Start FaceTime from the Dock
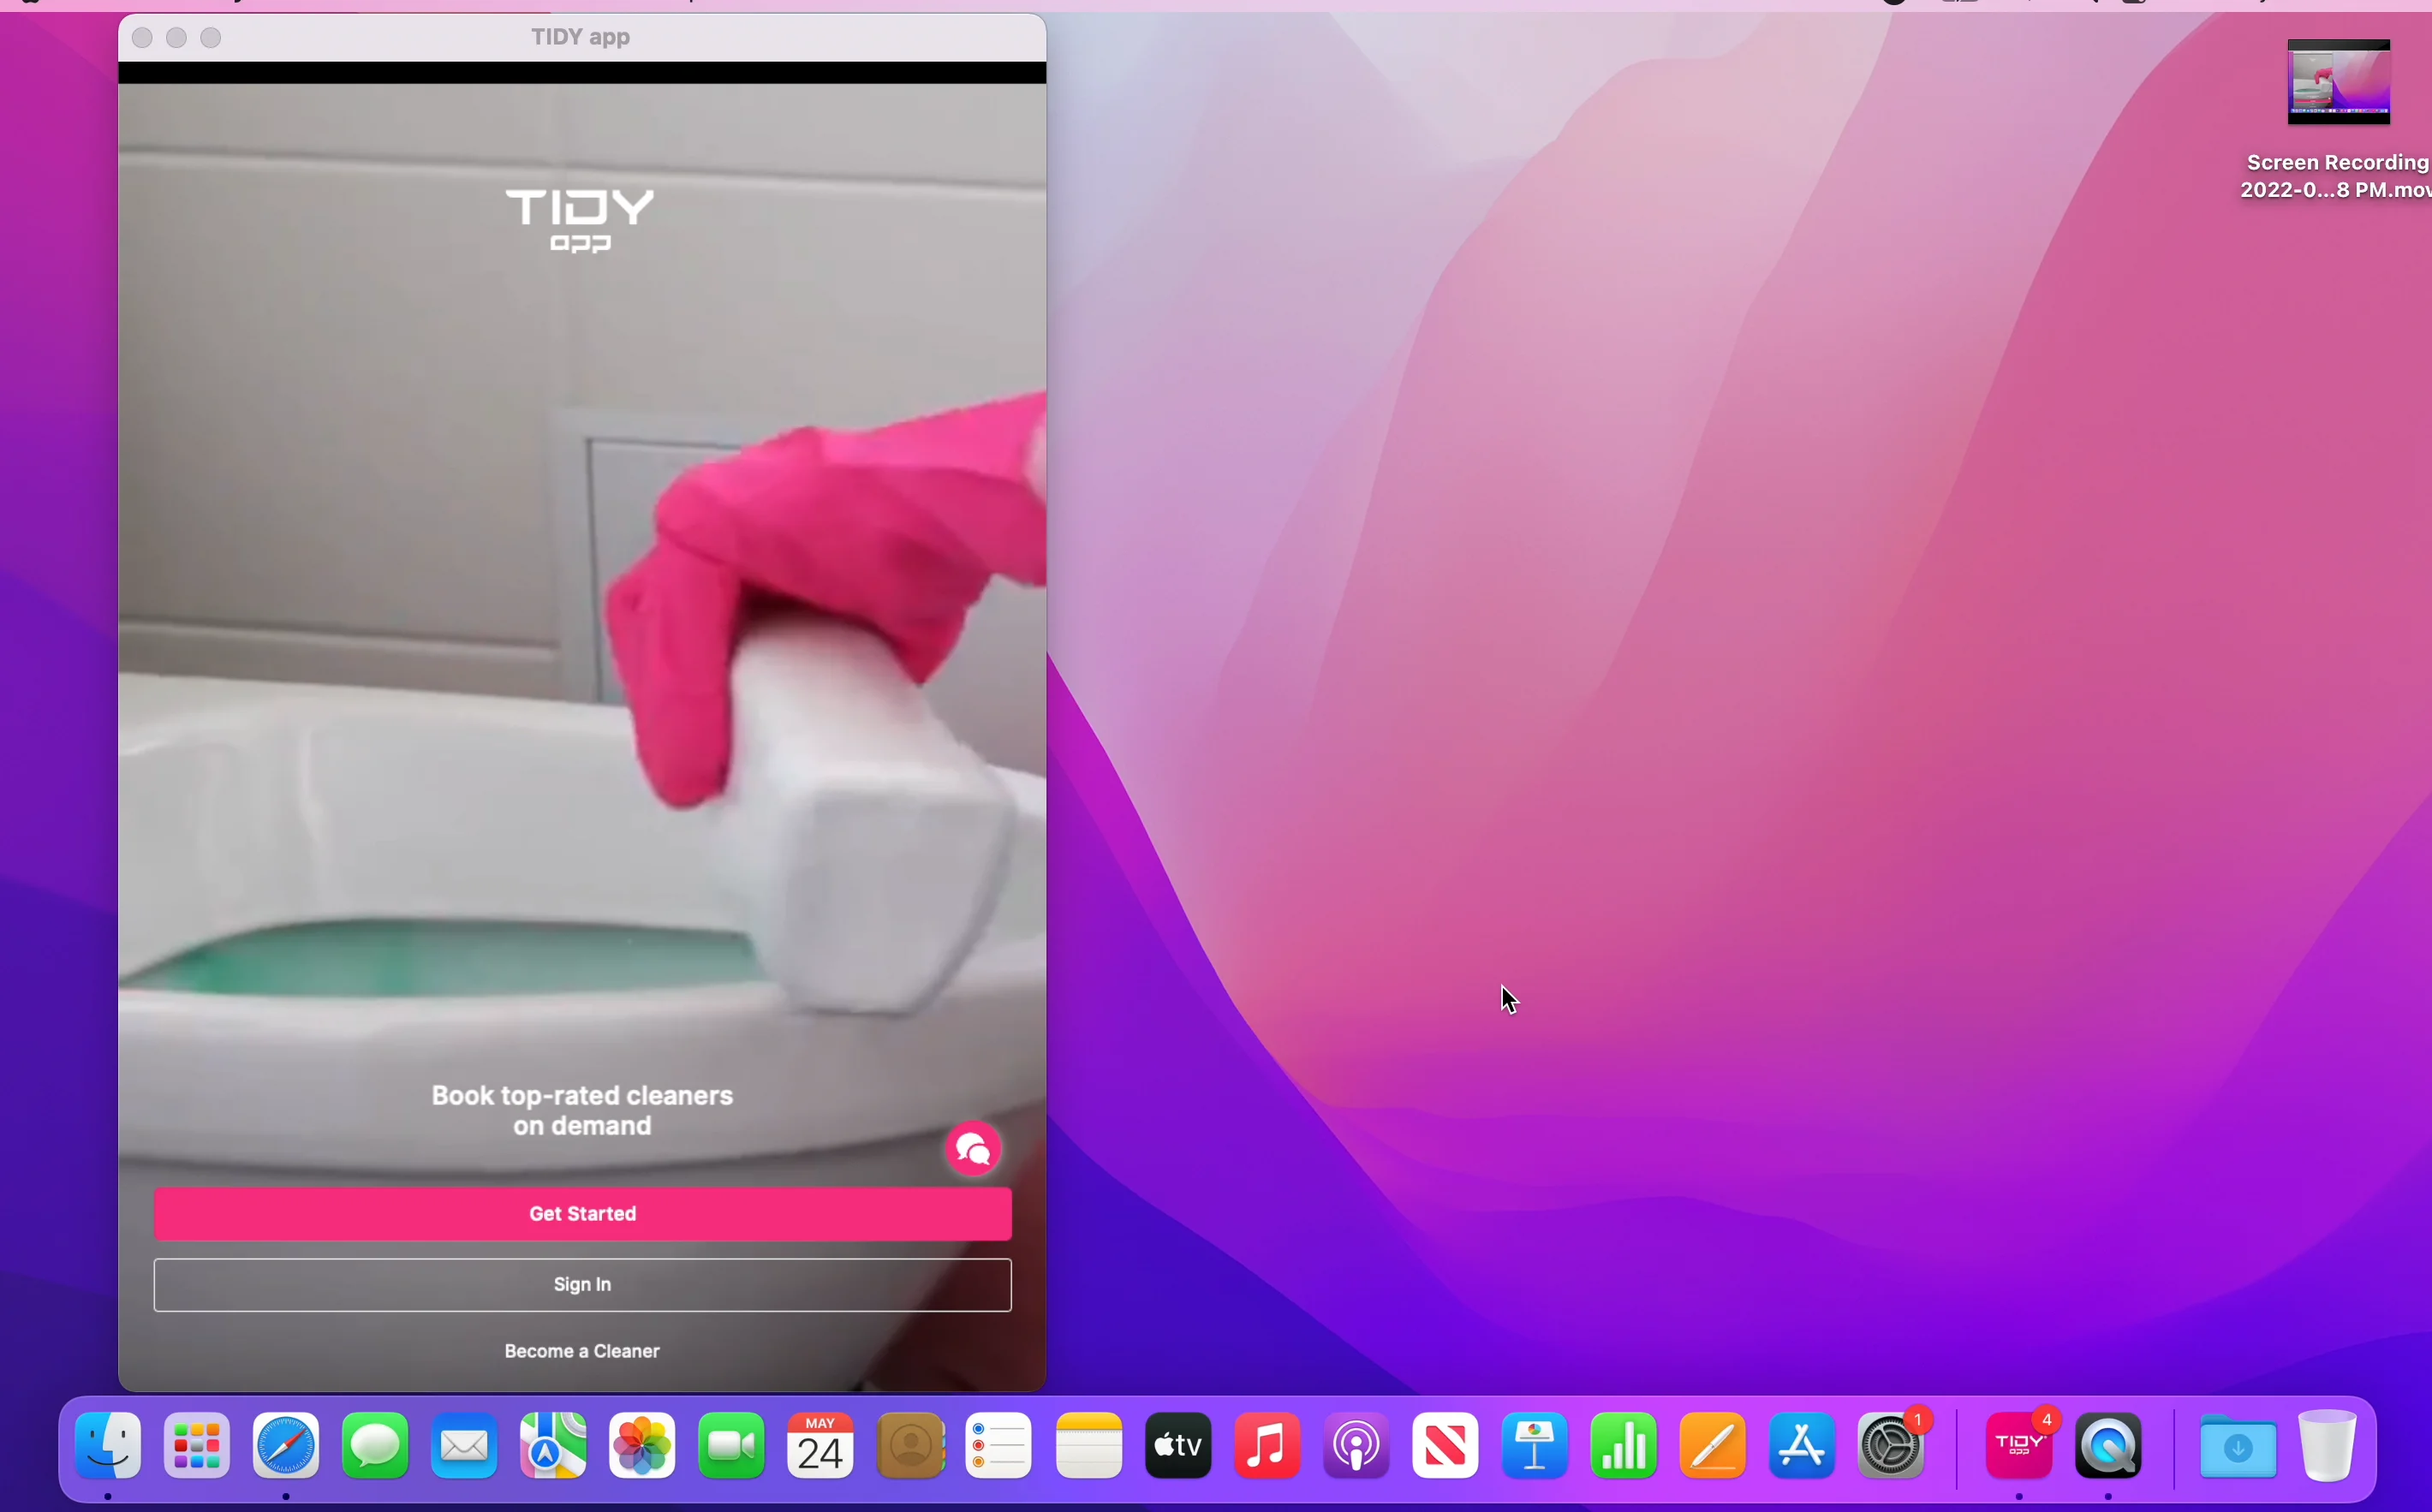 coord(731,1446)
